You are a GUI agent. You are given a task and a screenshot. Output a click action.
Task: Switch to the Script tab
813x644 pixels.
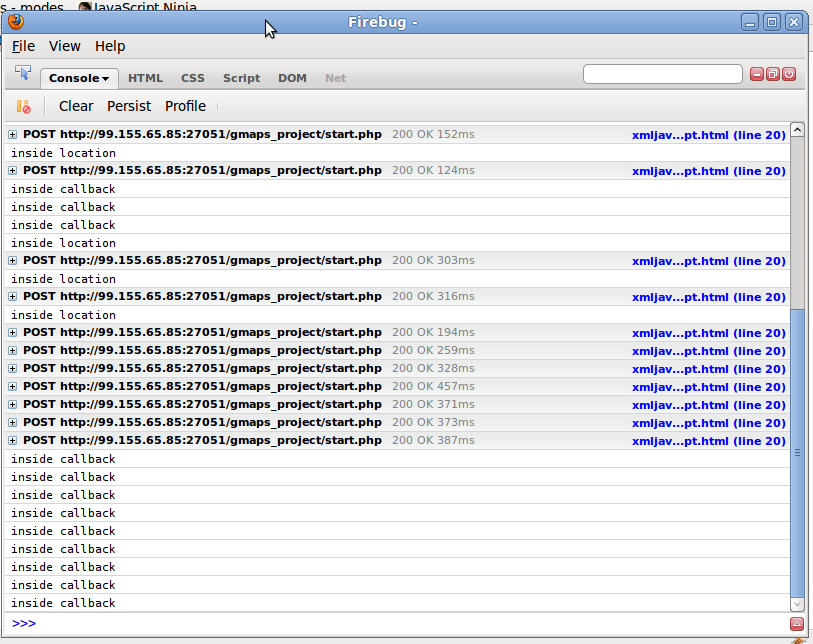(x=242, y=78)
